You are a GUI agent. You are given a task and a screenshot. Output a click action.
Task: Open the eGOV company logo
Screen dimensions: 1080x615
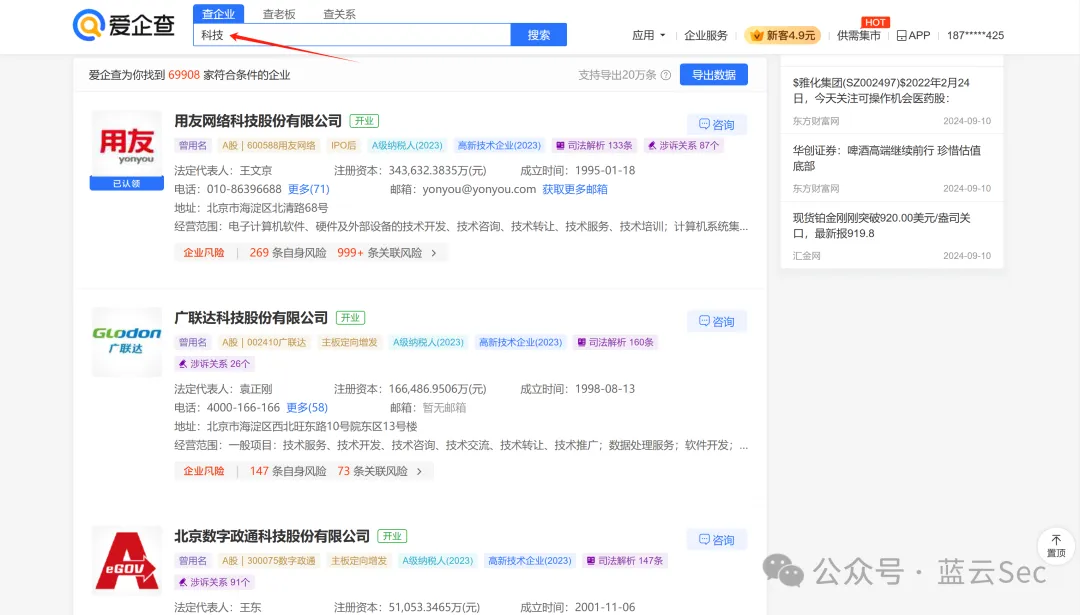point(127,560)
